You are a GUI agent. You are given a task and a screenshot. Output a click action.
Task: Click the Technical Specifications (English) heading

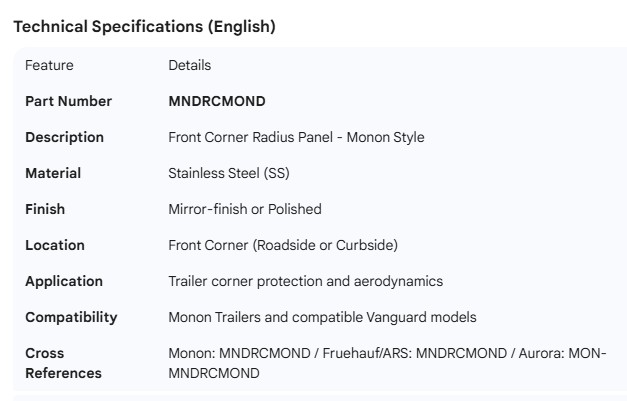pyautogui.click(x=144, y=27)
